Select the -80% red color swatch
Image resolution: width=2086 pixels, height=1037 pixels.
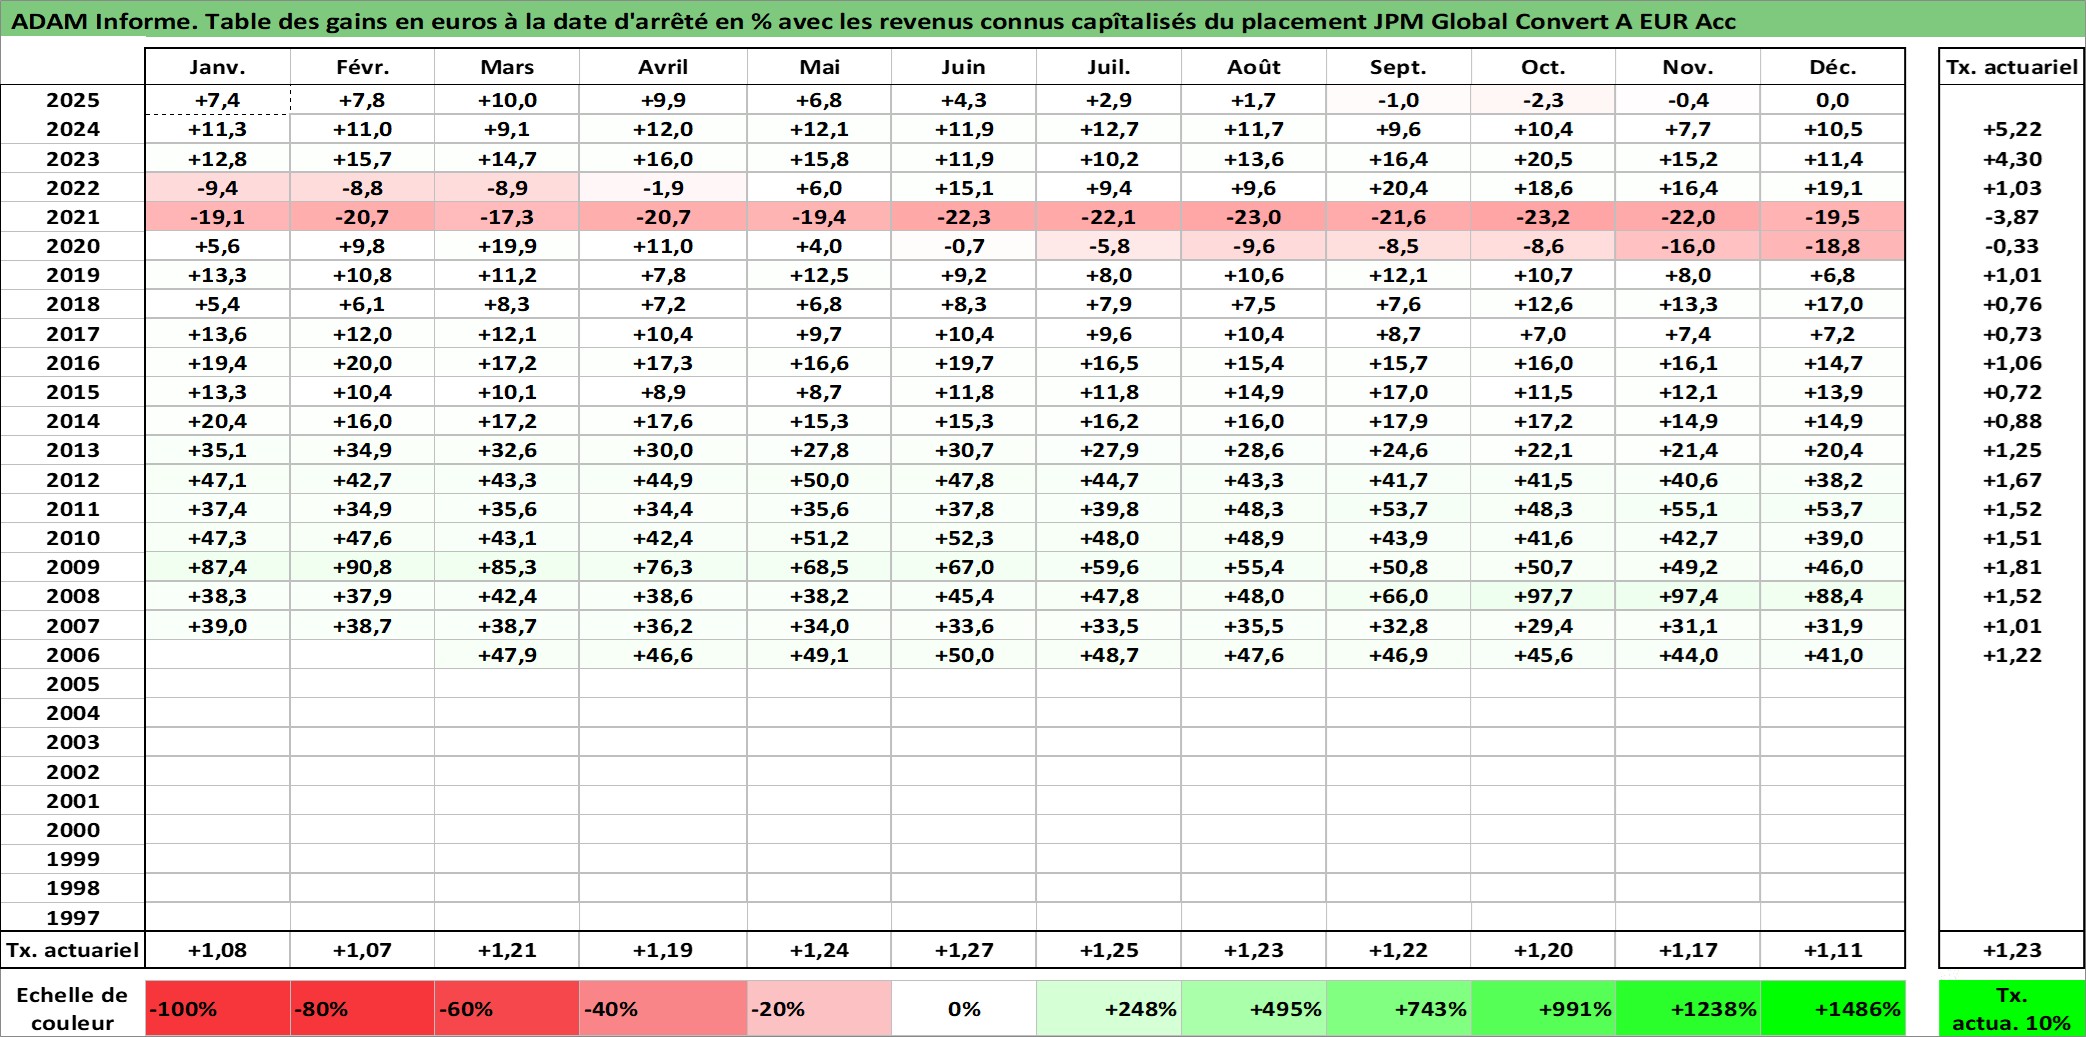coord(362,1009)
